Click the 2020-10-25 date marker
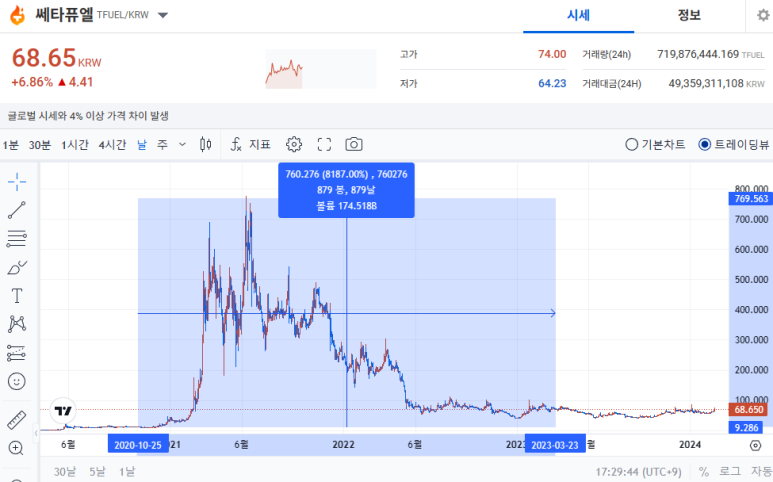This screenshot has height=482, width=773. coord(138,445)
